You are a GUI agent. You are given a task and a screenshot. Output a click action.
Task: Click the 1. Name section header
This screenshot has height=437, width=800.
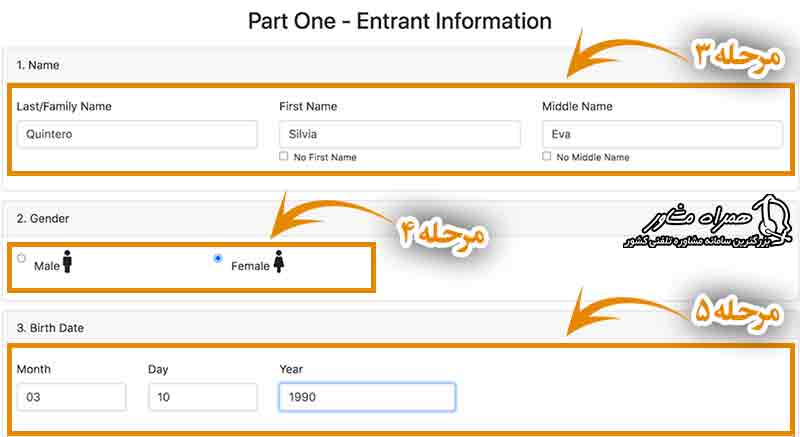pyautogui.click(x=38, y=65)
